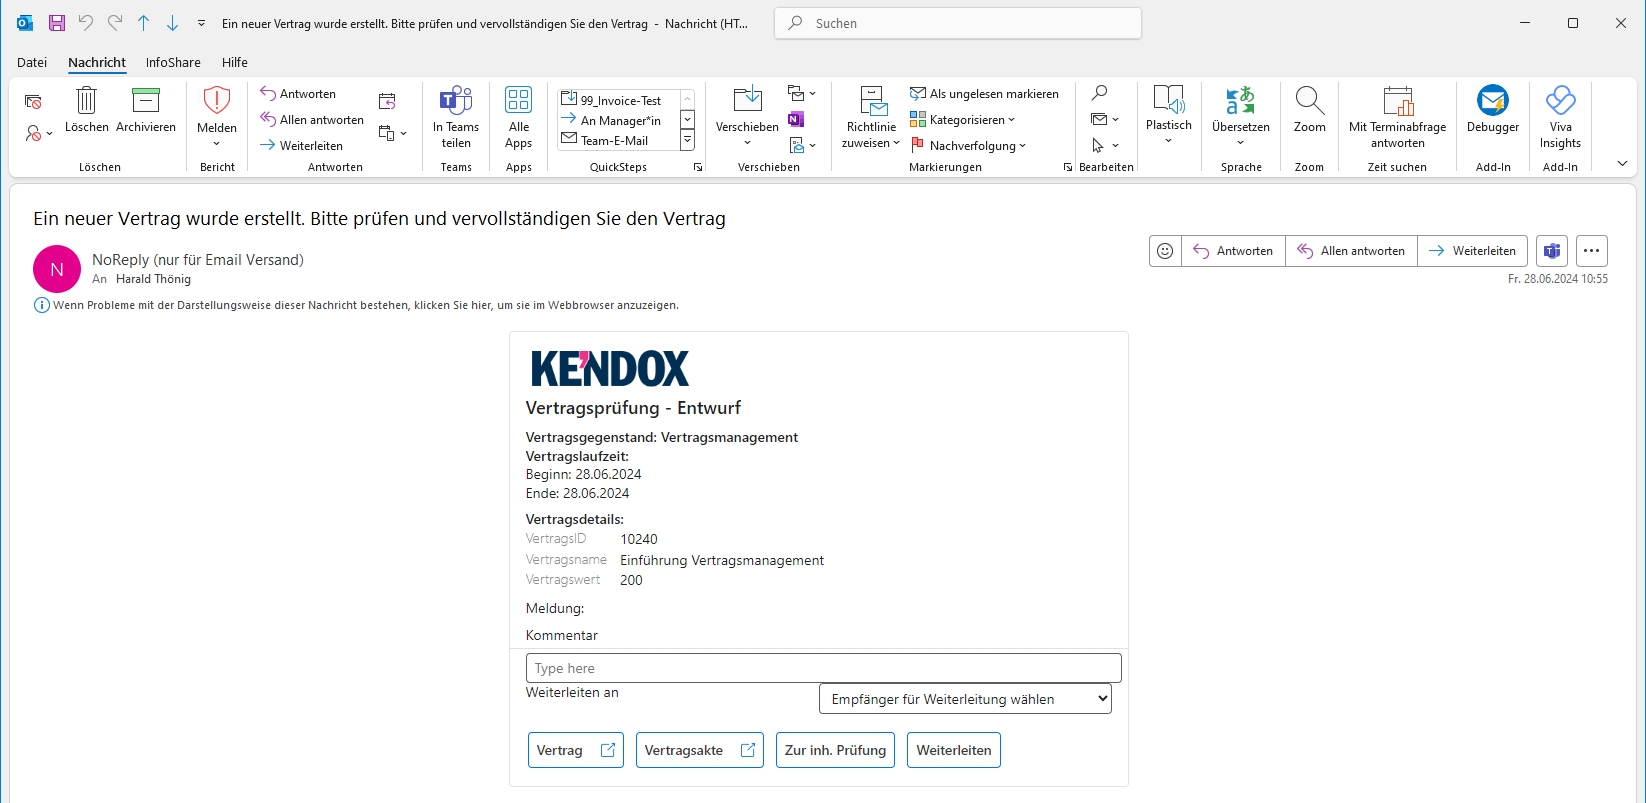Open the Vertragsakte external link button
This screenshot has width=1646, height=803.
coord(700,750)
